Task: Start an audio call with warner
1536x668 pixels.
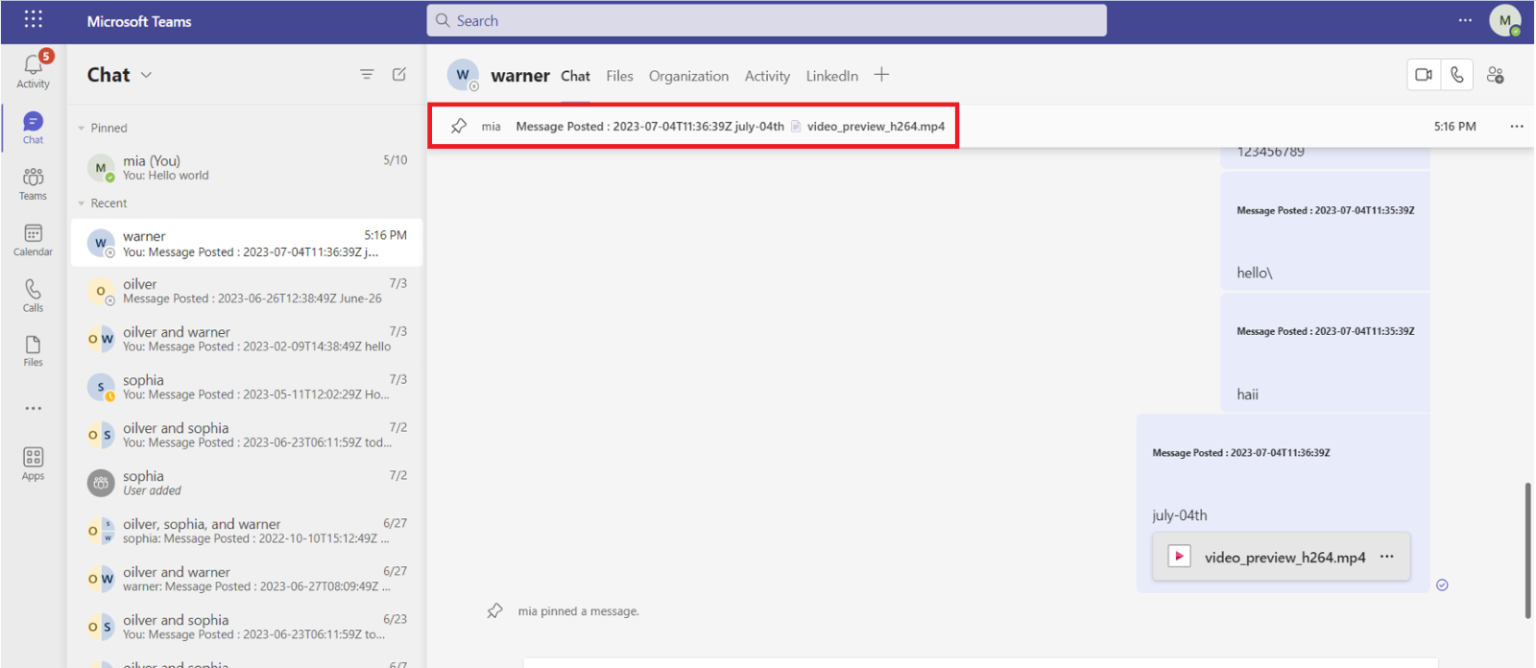Action: coord(1457,74)
